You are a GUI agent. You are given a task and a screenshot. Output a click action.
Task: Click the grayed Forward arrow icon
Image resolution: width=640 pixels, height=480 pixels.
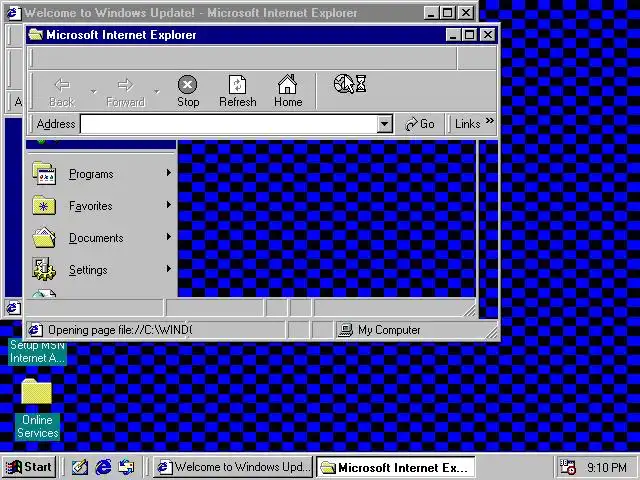pos(125,85)
